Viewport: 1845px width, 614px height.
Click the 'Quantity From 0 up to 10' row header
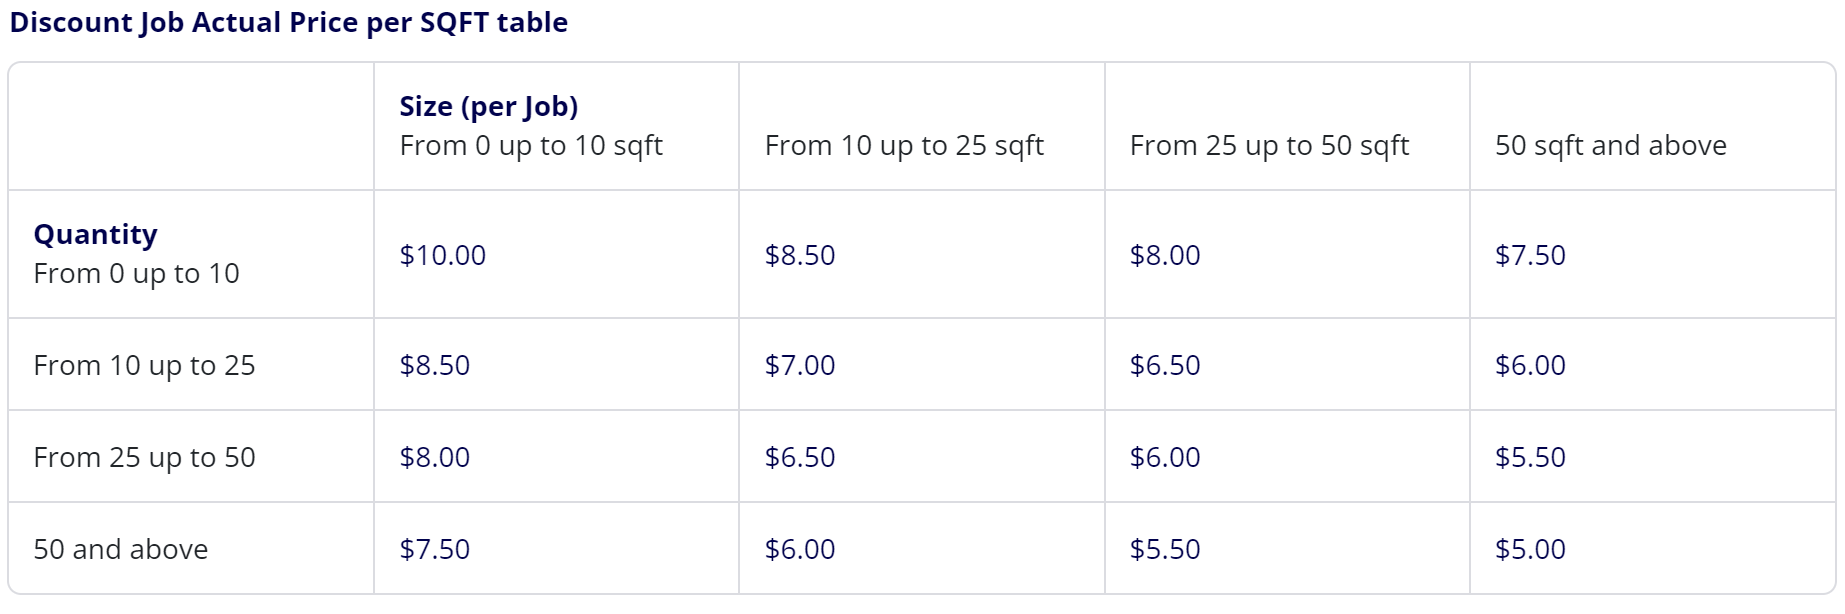pyautogui.click(x=191, y=254)
